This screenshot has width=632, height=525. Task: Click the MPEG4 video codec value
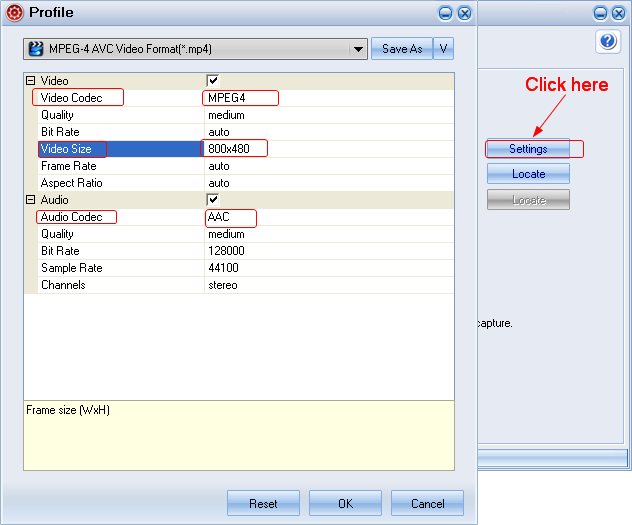[227, 98]
